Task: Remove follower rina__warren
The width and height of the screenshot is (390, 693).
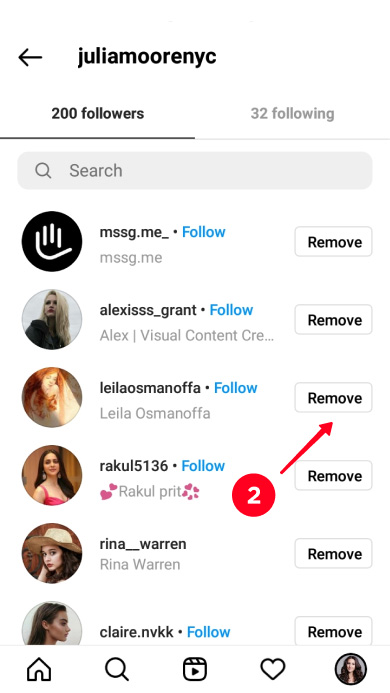Action: click(x=333, y=553)
